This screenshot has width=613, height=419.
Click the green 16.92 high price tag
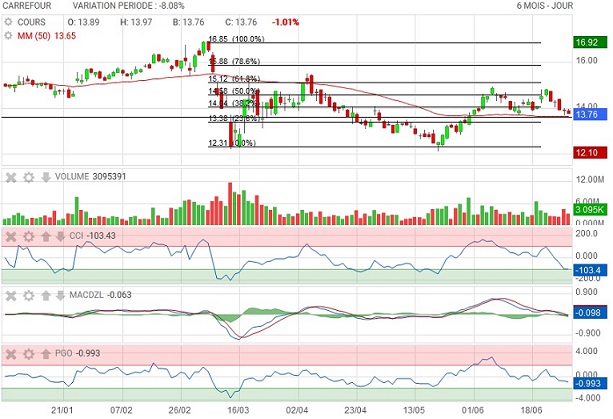[590, 42]
